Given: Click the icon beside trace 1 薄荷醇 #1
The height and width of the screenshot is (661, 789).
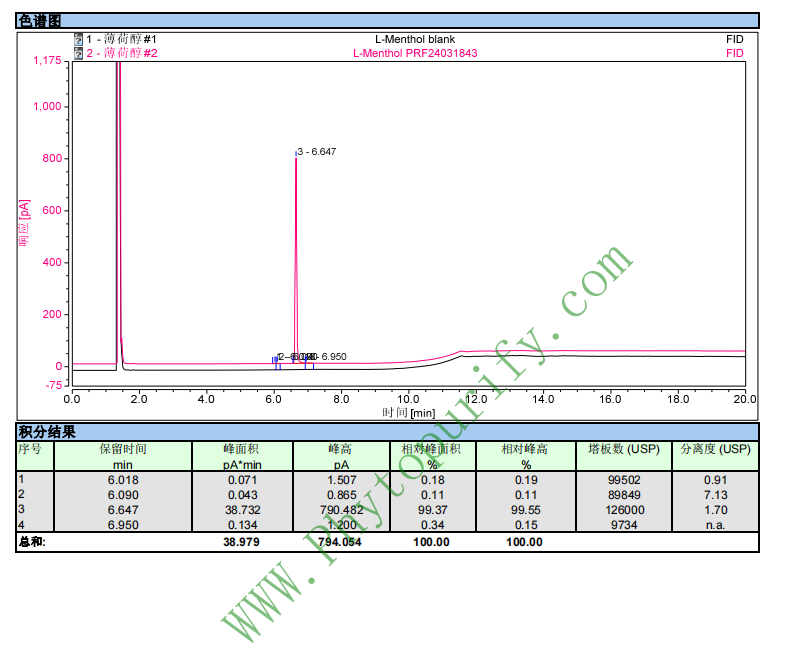Looking at the screenshot, I should coord(79,39).
